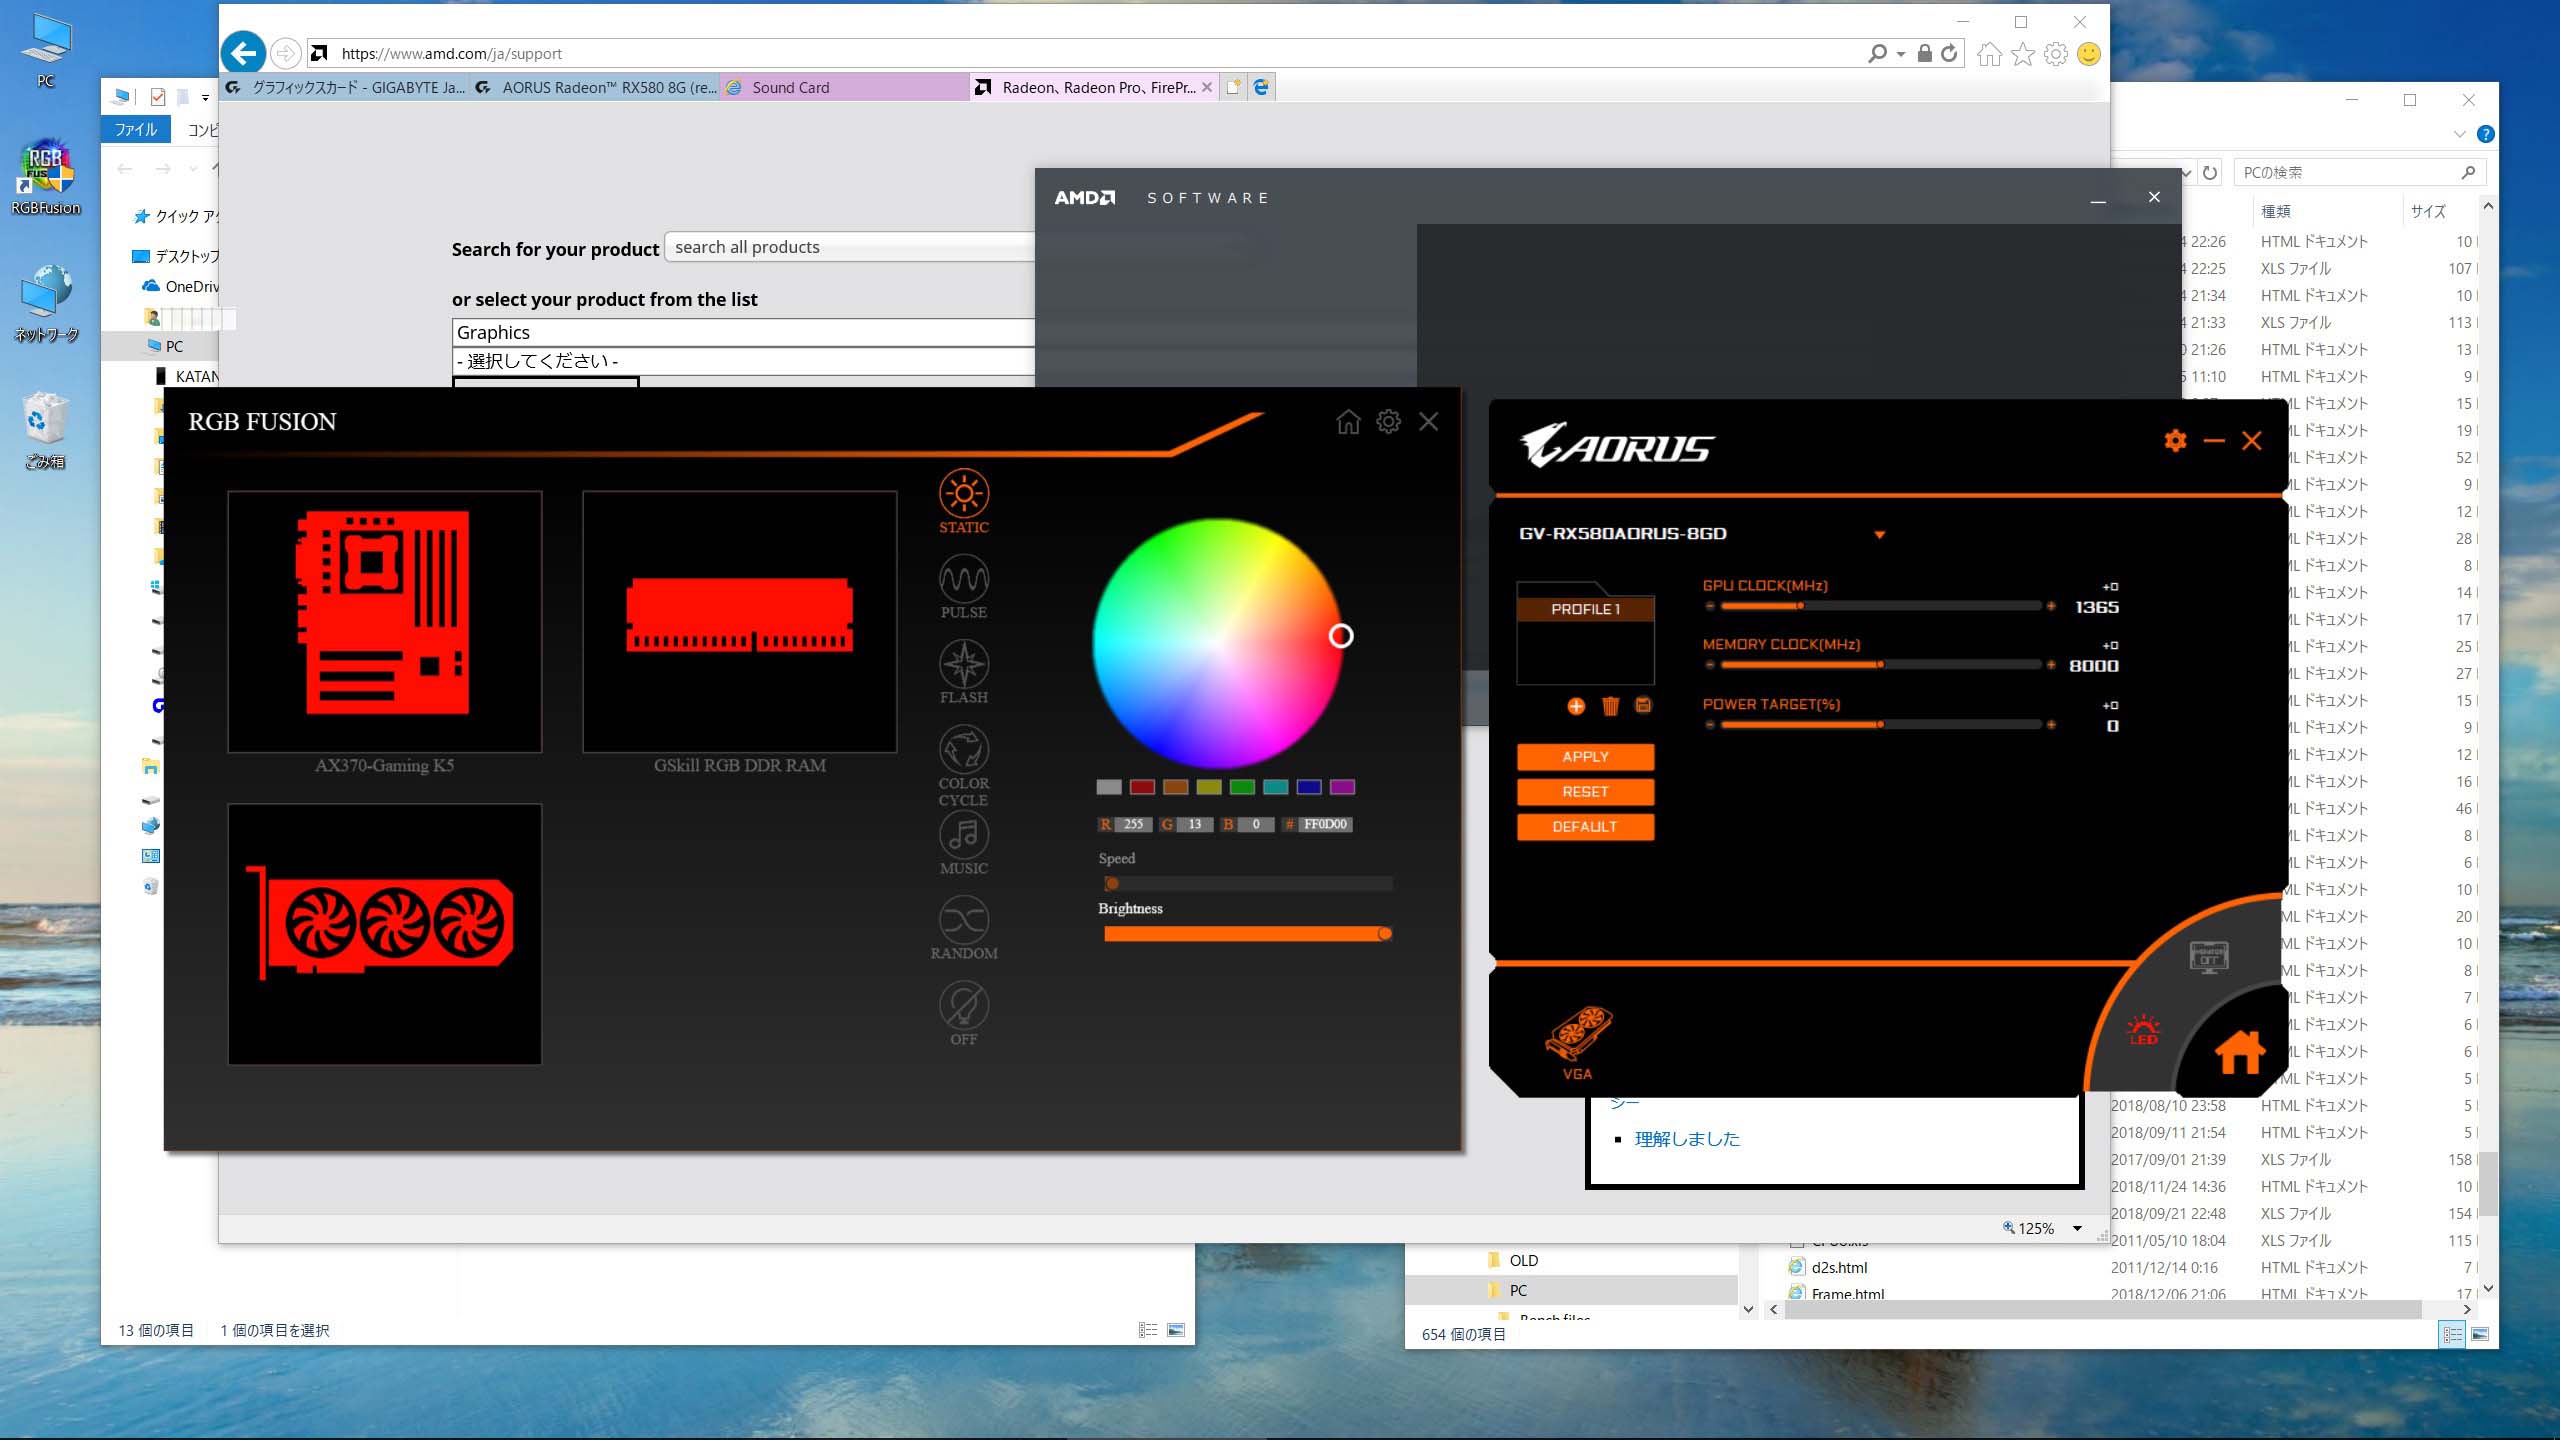Click the RESET button in AORUS

pos(1586,792)
